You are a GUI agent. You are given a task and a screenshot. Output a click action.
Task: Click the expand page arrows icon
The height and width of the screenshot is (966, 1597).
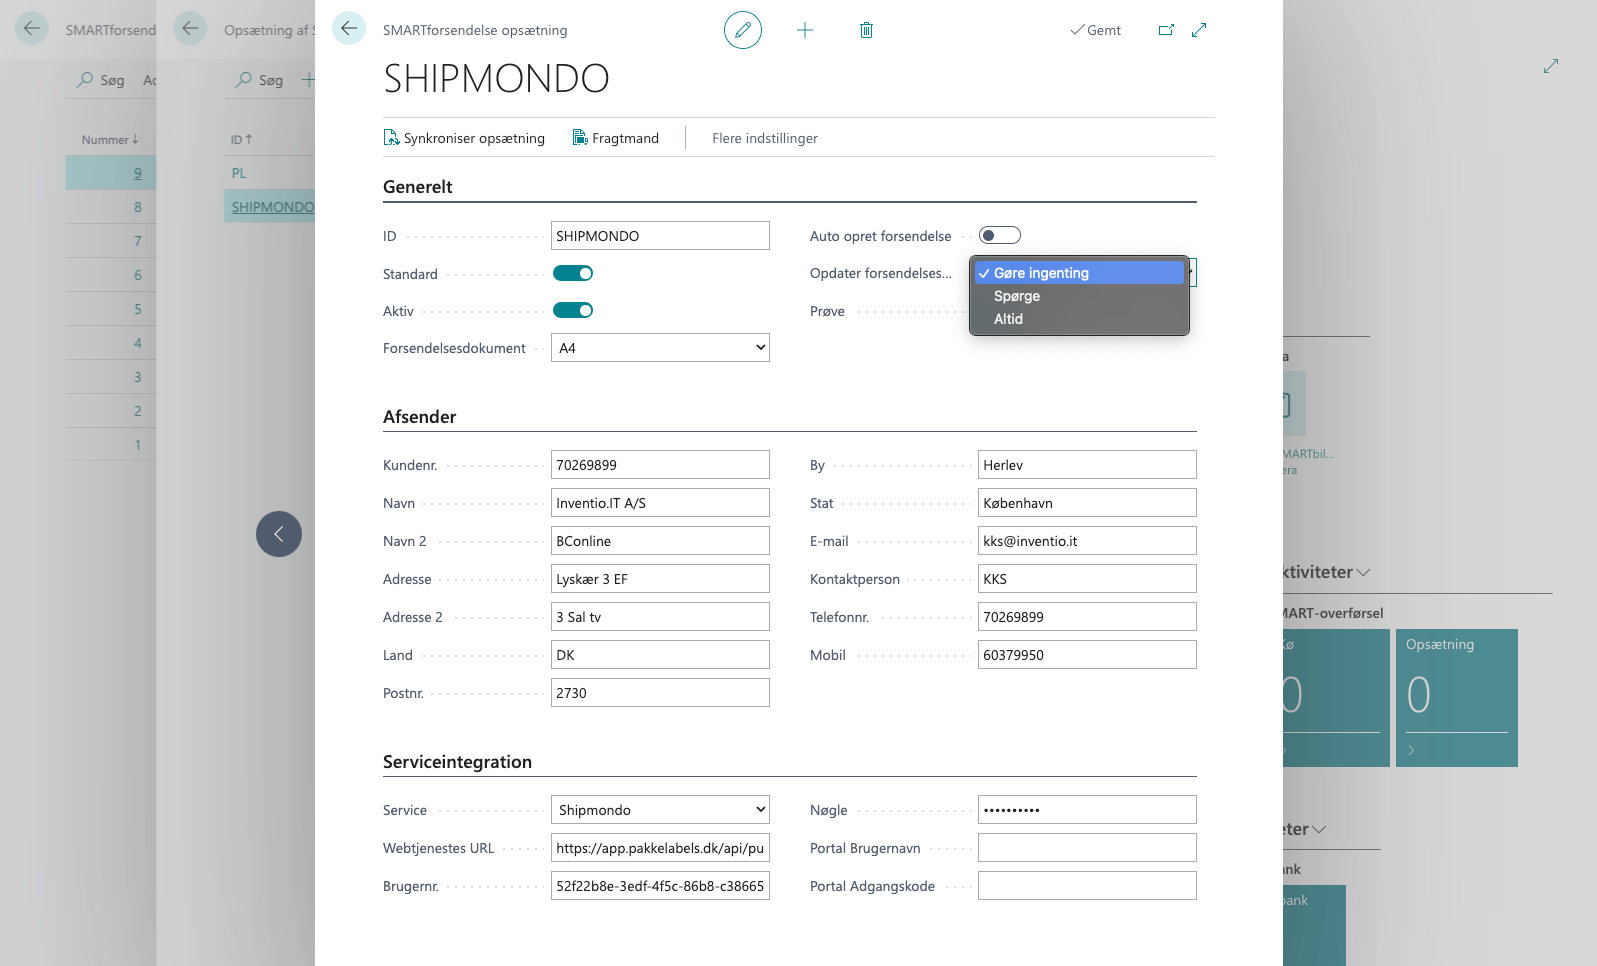click(x=1199, y=30)
